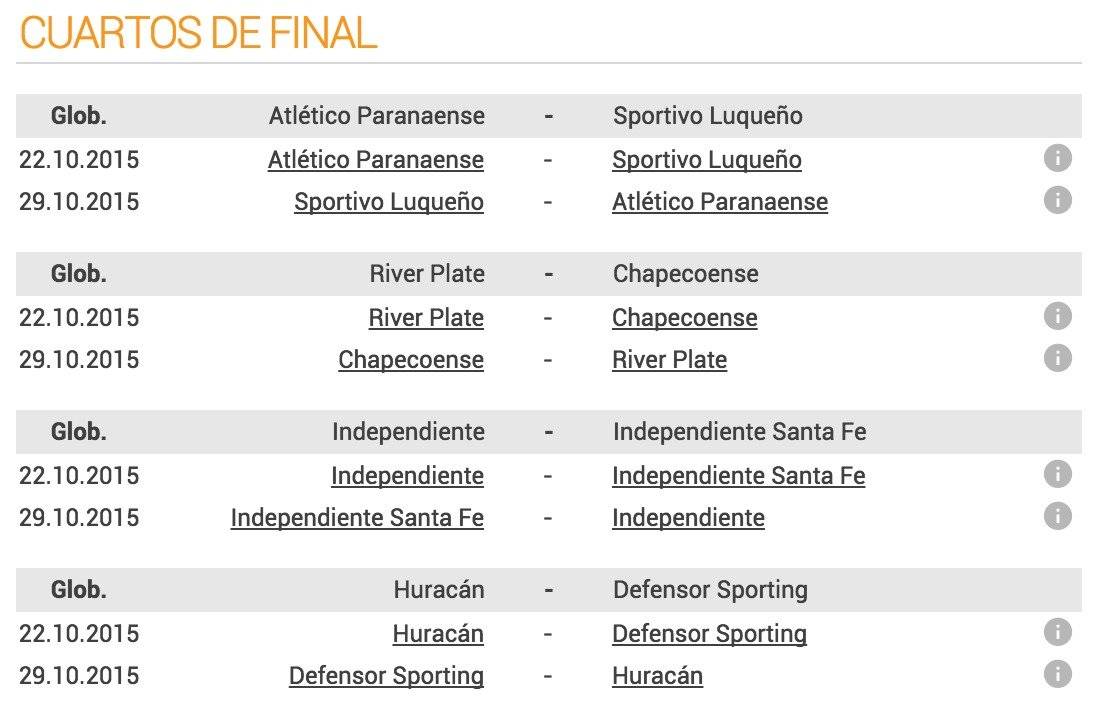The width and height of the screenshot is (1100, 722).
Task: View info icon for Independiente vs Independiente Santa Fe 22.10.2015
Action: (1057, 474)
